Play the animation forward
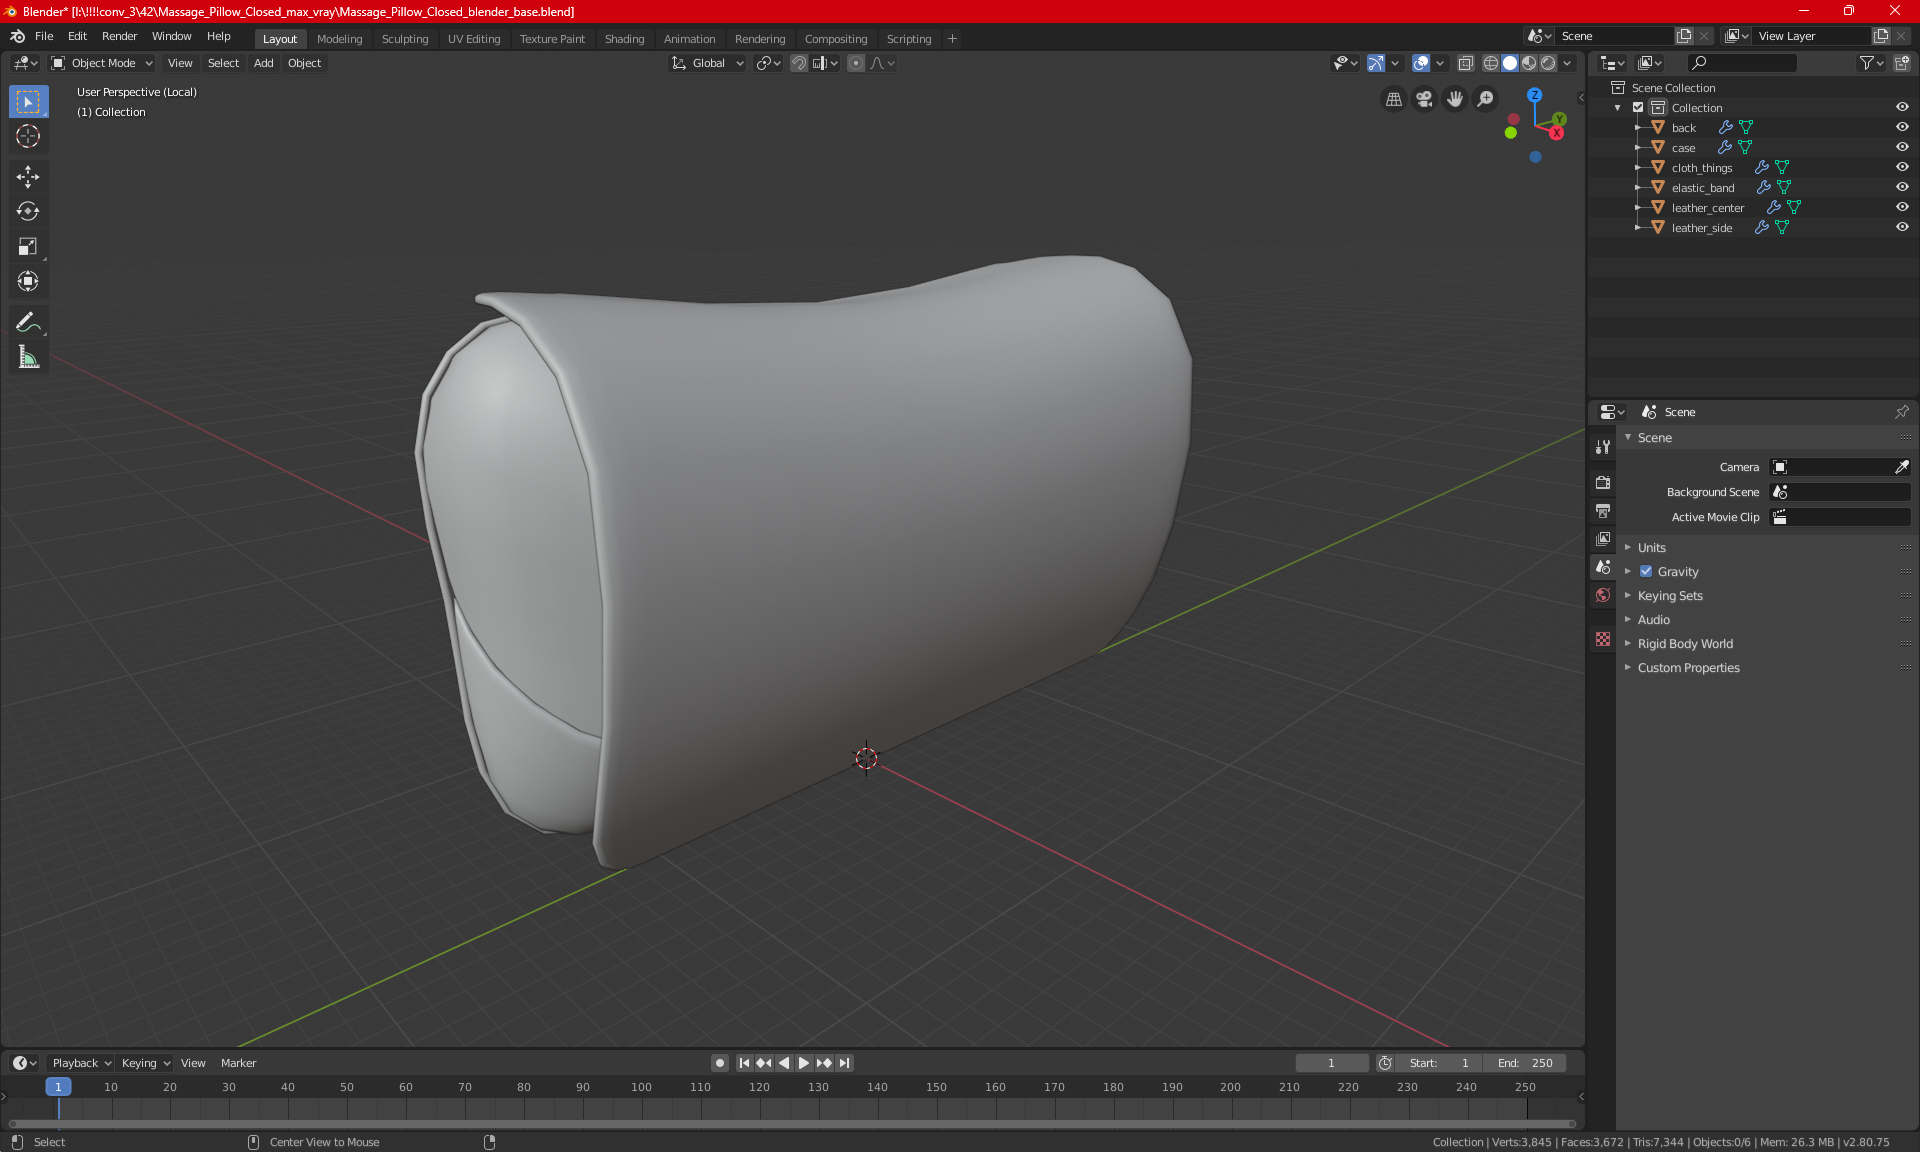Viewport: 1920px width, 1152px height. click(803, 1063)
